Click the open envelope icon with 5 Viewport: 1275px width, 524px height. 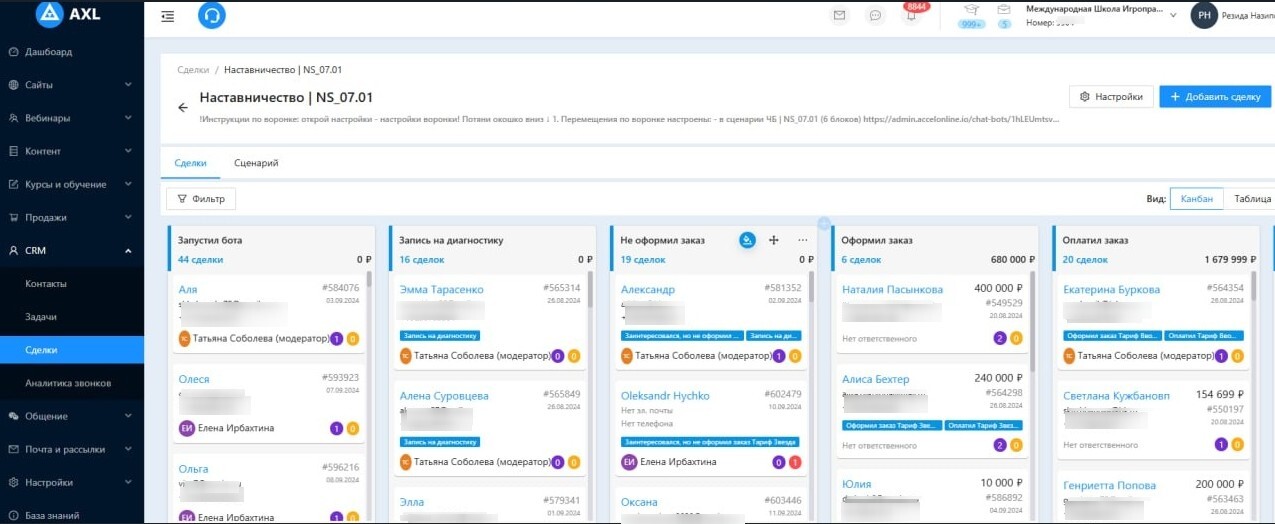tap(1003, 9)
